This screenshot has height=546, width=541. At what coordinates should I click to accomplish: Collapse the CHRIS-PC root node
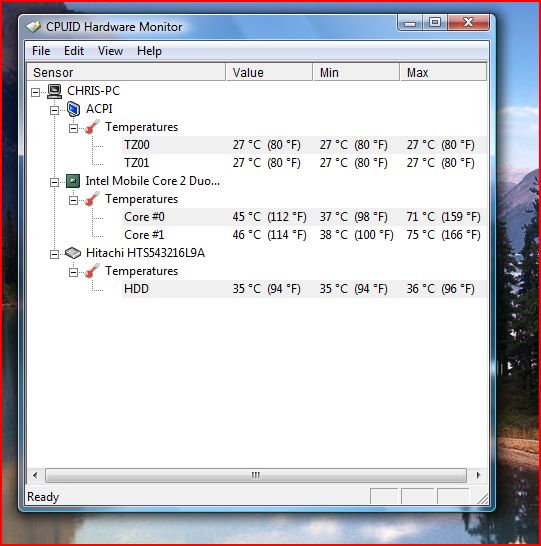pyautogui.click(x=36, y=92)
